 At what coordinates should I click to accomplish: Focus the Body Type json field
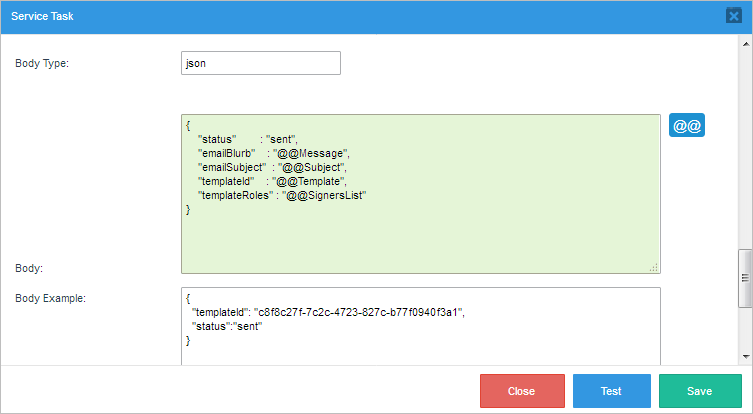[x=260, y=63]
